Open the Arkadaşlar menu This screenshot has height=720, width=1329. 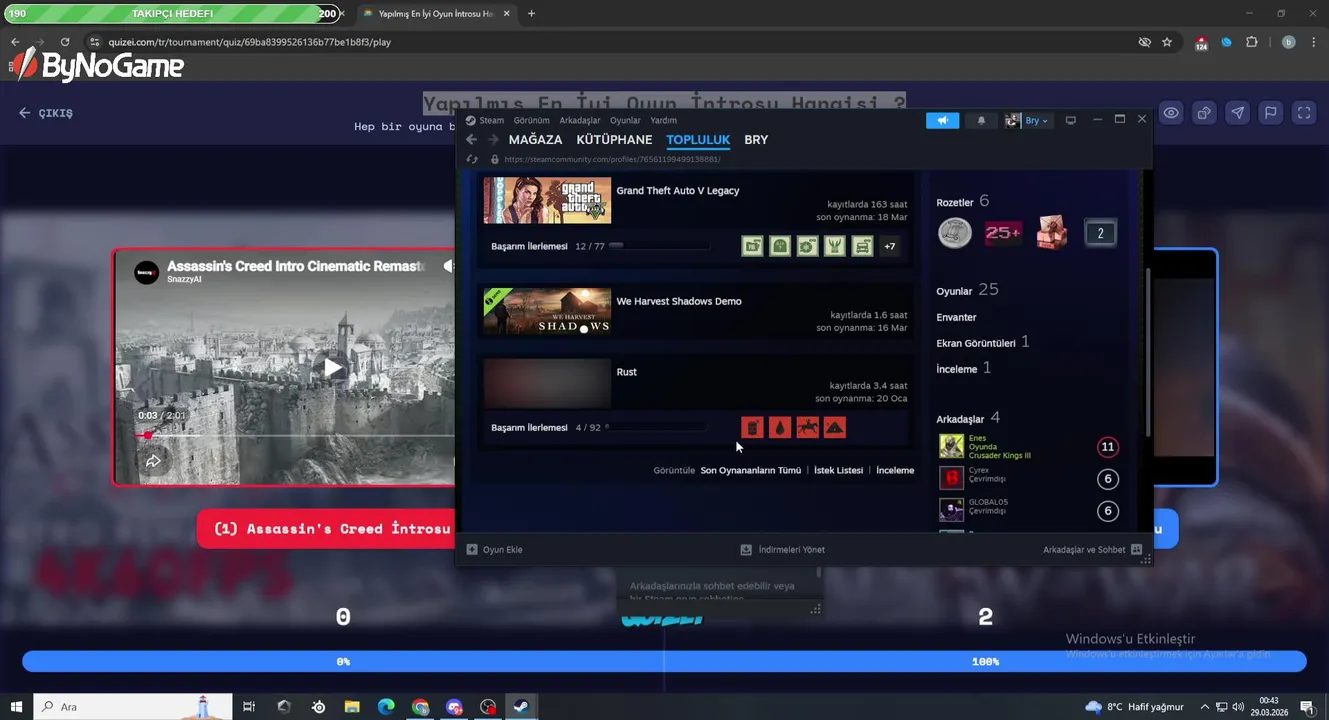(x=580, y=120)
